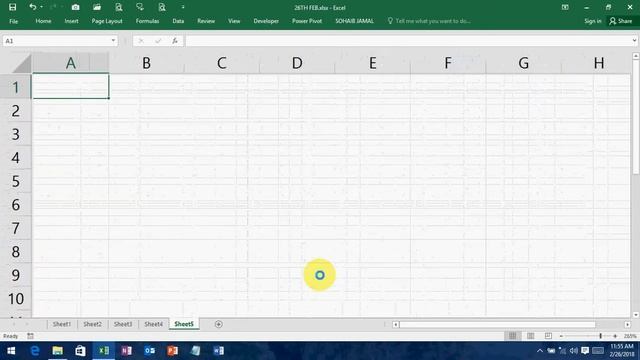Click the formula bar Cancel X icon

[x=141, y=41]
